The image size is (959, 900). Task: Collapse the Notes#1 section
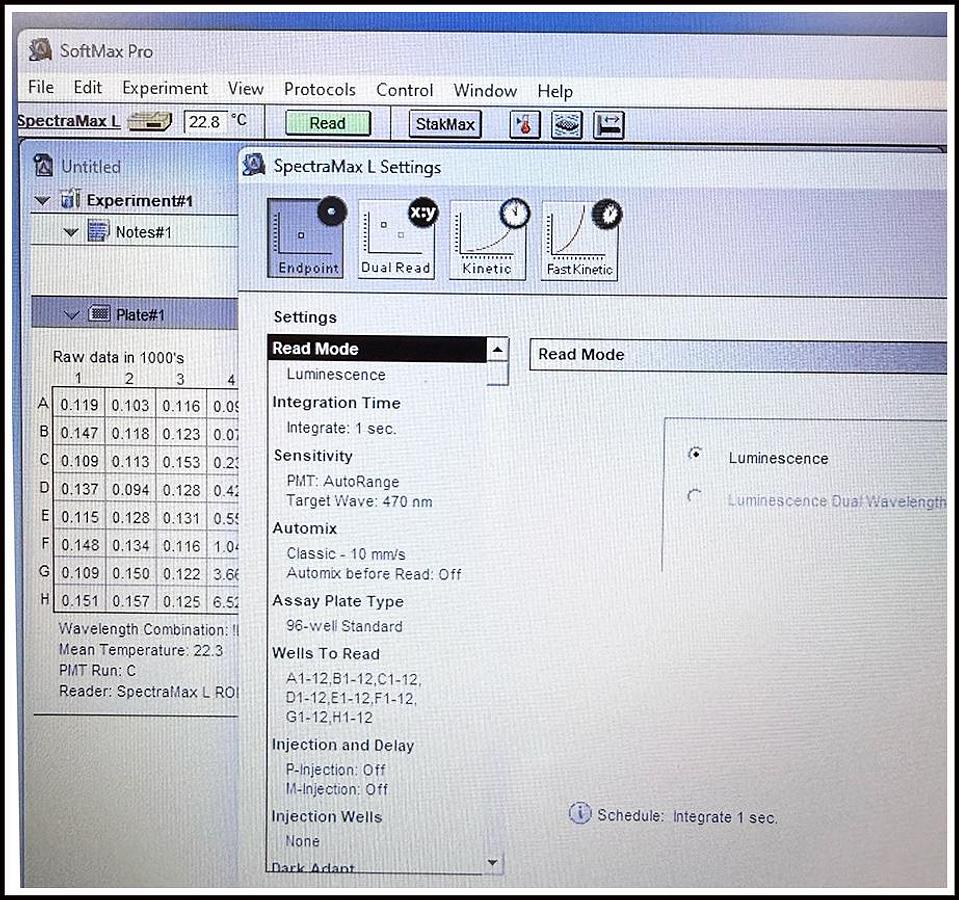pyautogui.click(x=71, y=233)
